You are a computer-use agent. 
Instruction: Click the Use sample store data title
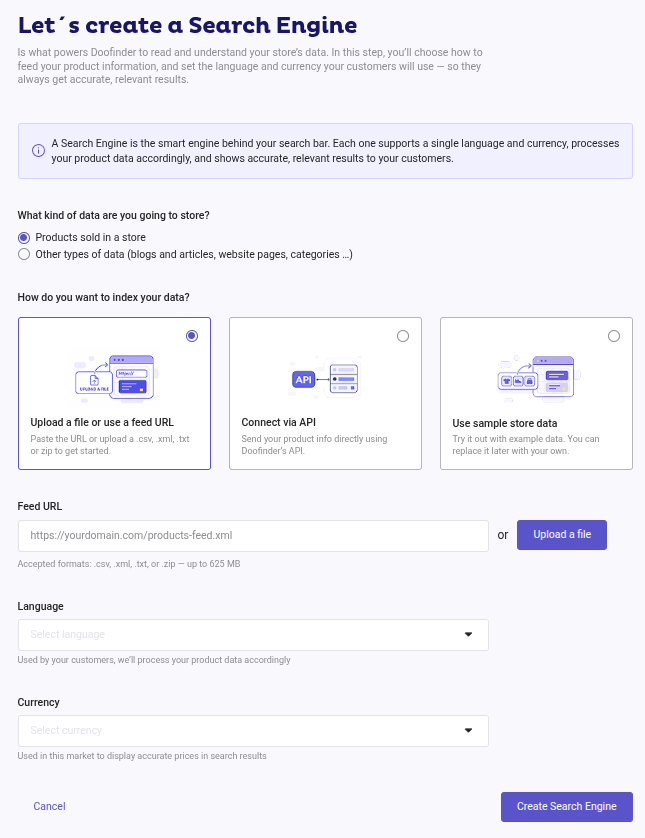click(505, 424)
